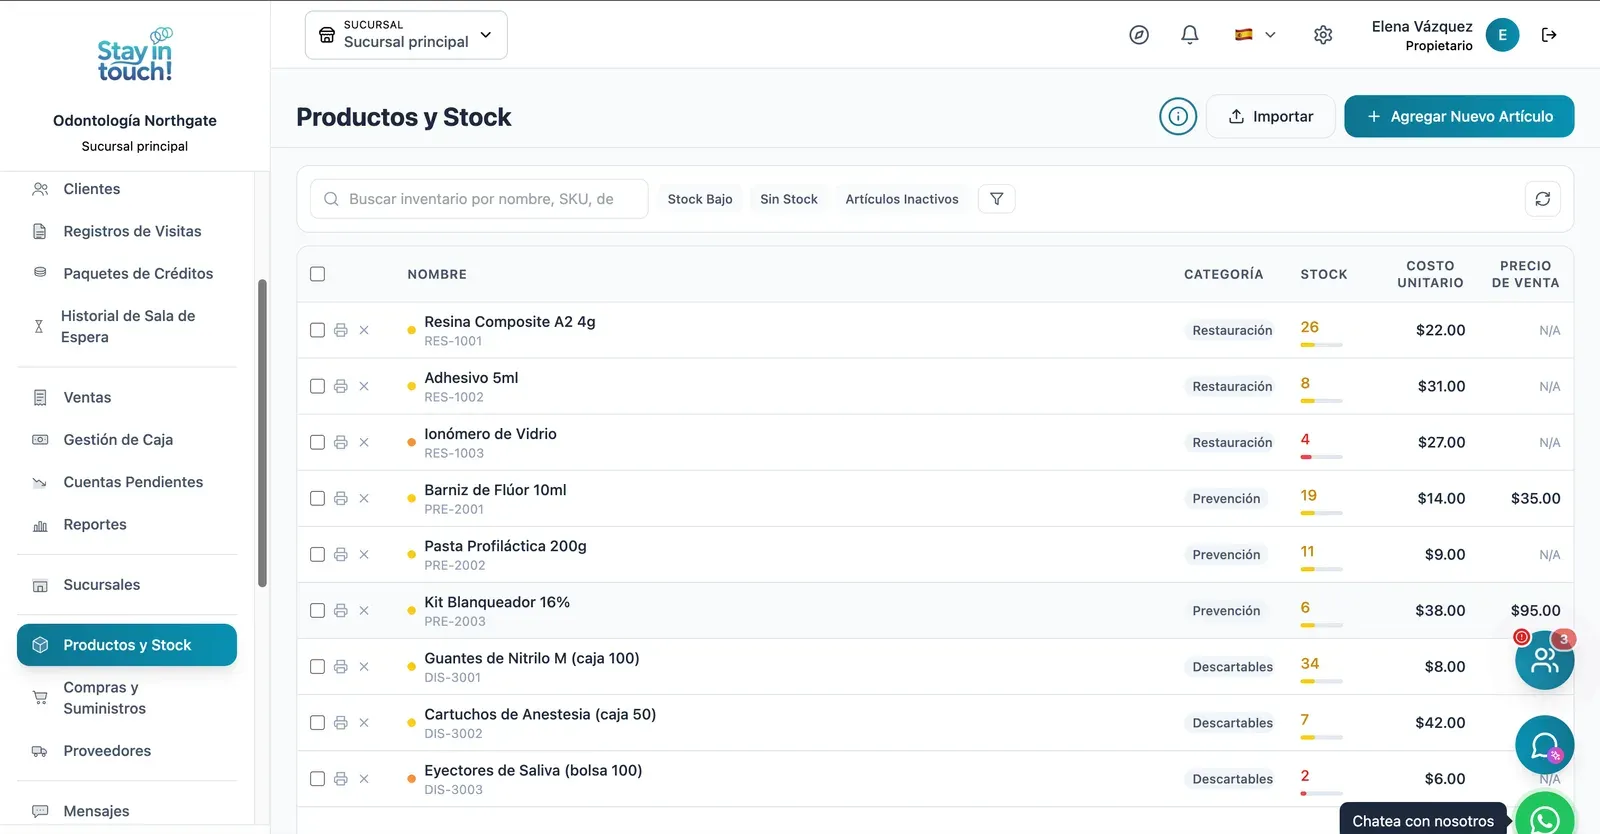Viewport: 1600px width, 834px height.
Task: Toggle the select-all checkbox in table header
Action: pyautogui.click(x=318, y=274)
